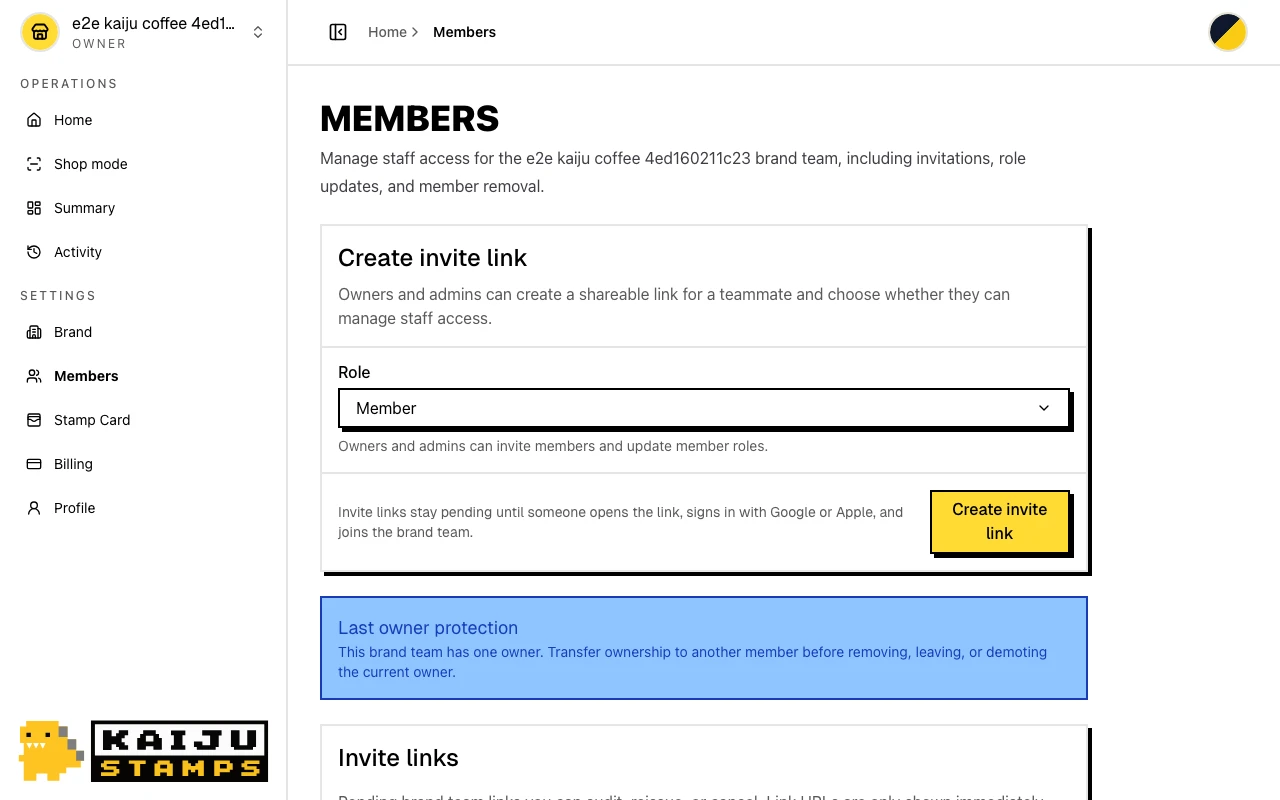1280x800 pixels.
Task: Open Stamp Card settings
Action: 143,420
